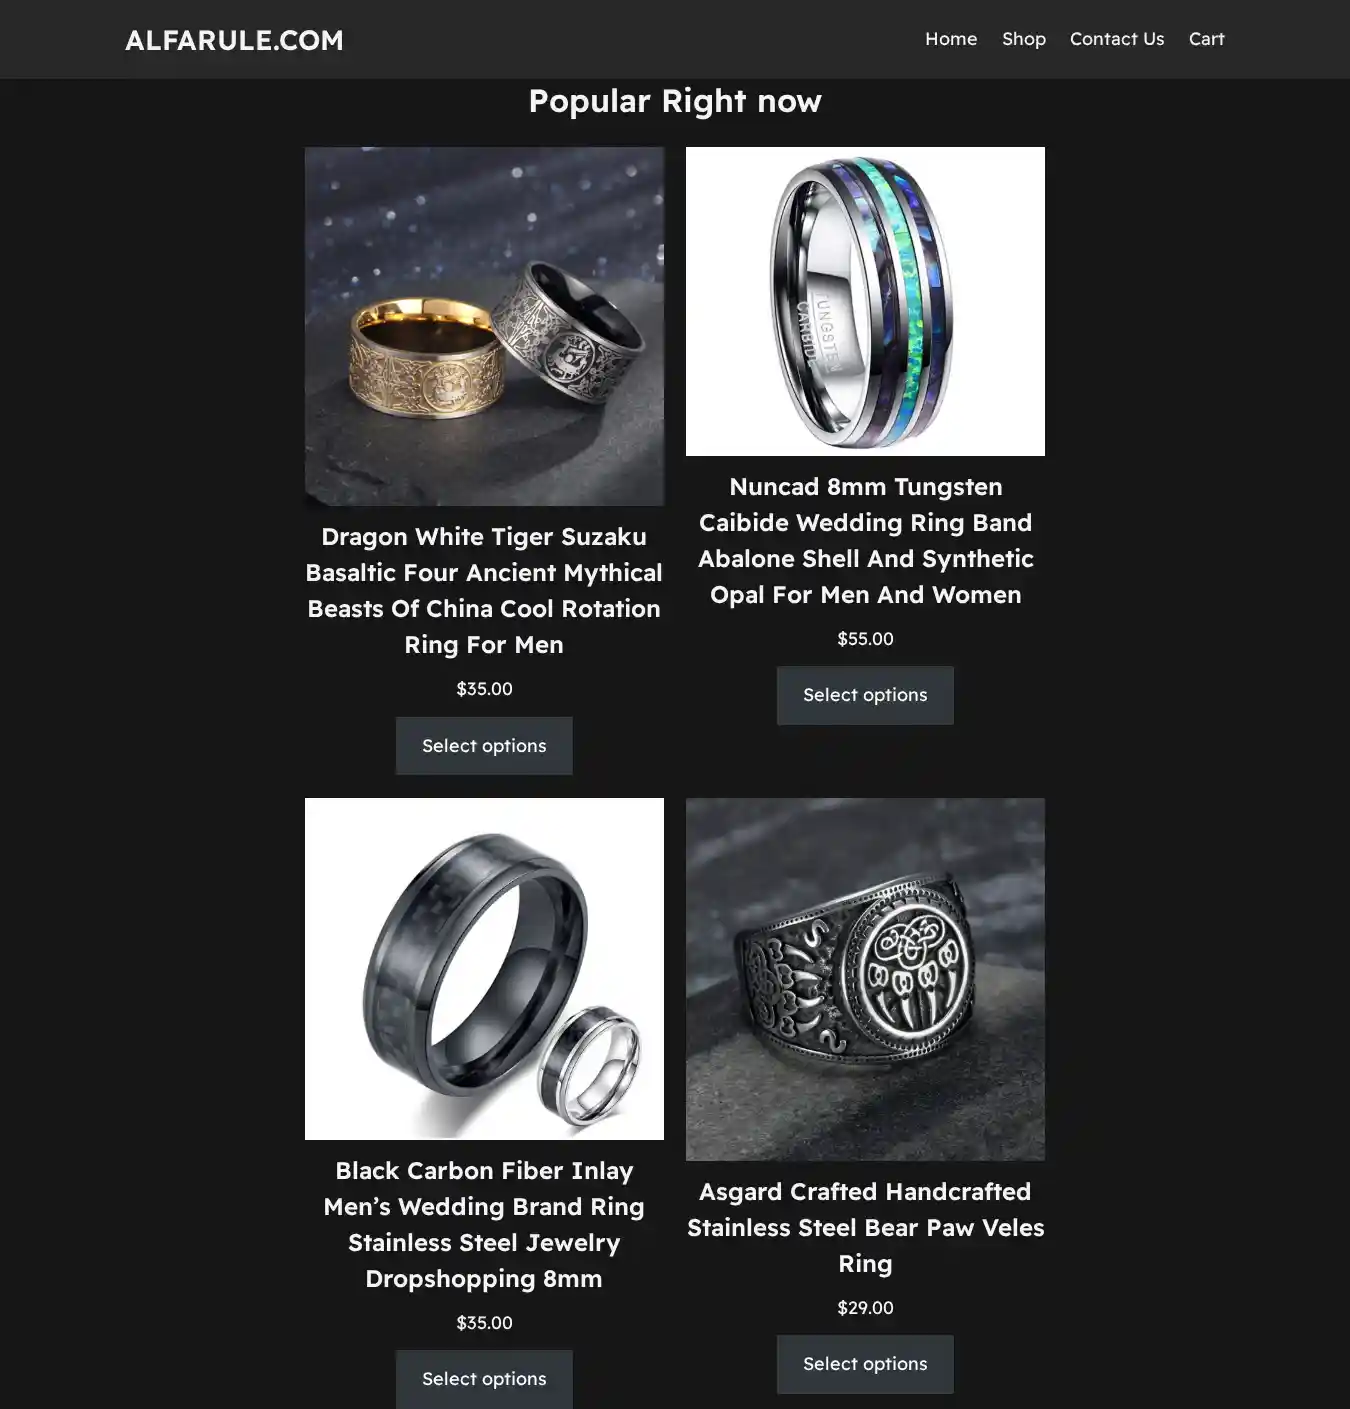Open the Asgard Bear Paw ring image

click(x=865, y=979)
